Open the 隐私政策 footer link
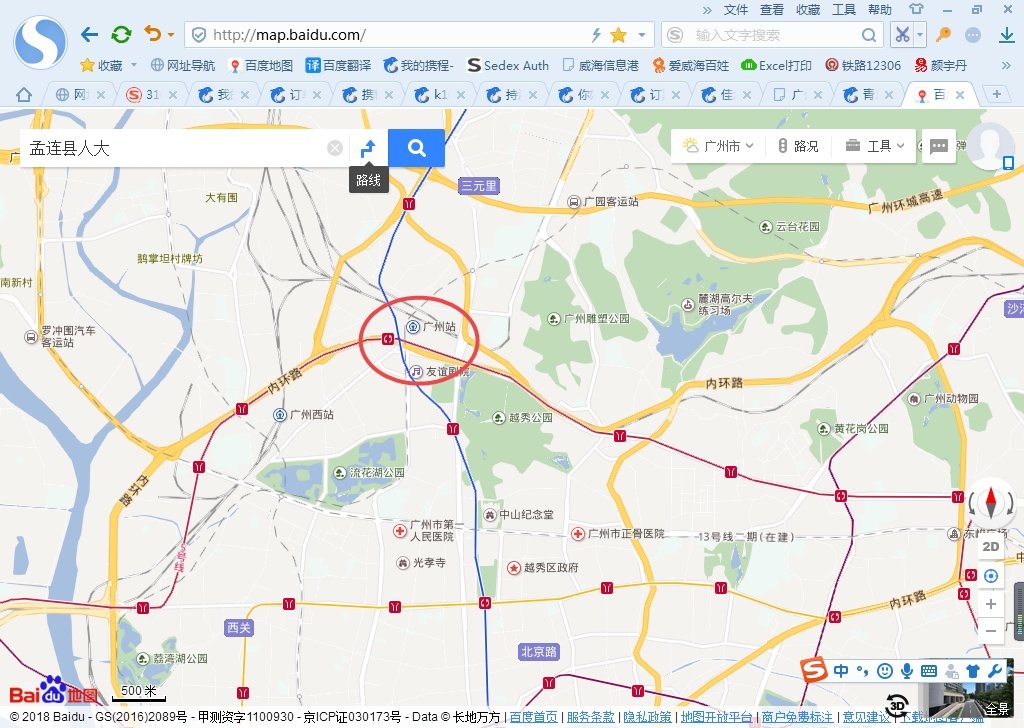The height and width of the screenshot is (728, 1024). click(x=647, y=716)
